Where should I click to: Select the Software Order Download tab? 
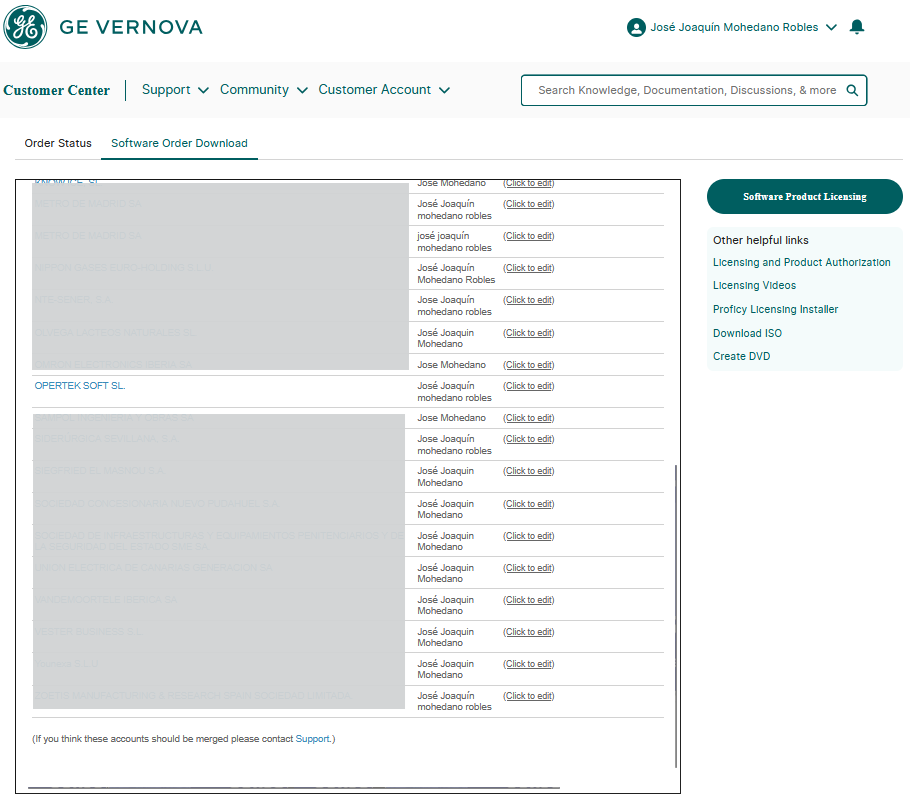coord(179,143)
